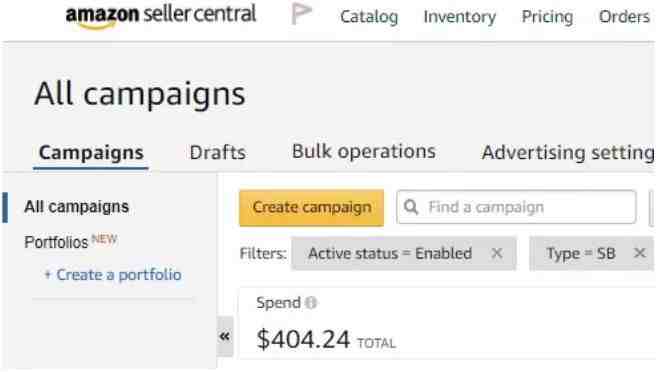
Task: Click the Amazon Seller Central logo
Action: pyautogui.click(x=161, y=16)
